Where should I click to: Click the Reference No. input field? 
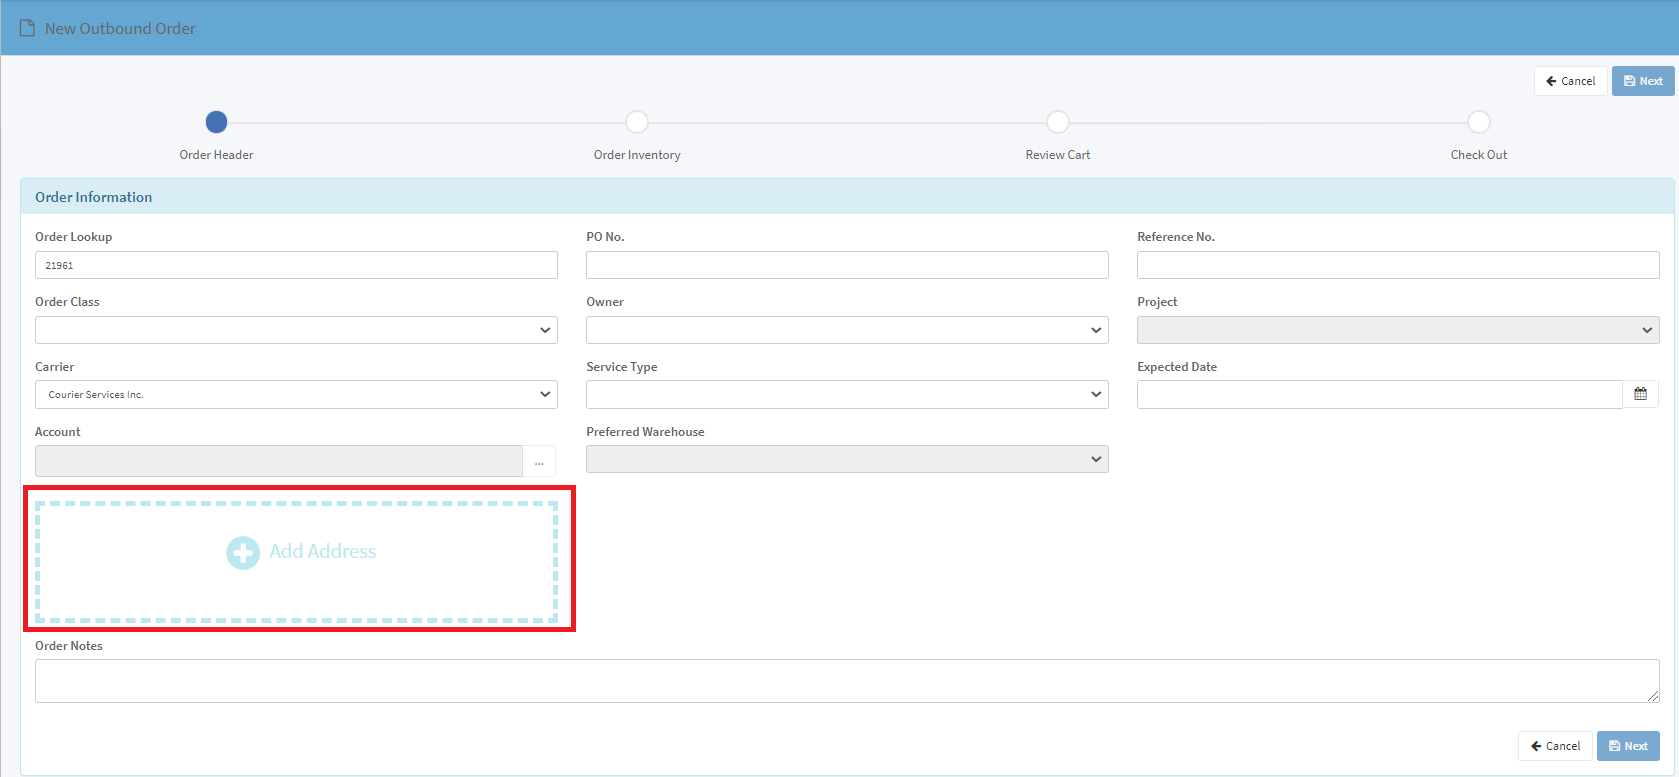[1398, 265]
